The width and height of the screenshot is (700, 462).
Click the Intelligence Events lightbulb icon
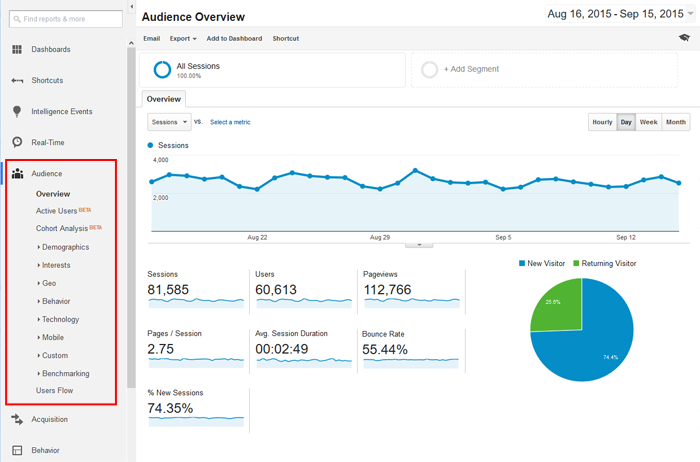pos(17,112)
